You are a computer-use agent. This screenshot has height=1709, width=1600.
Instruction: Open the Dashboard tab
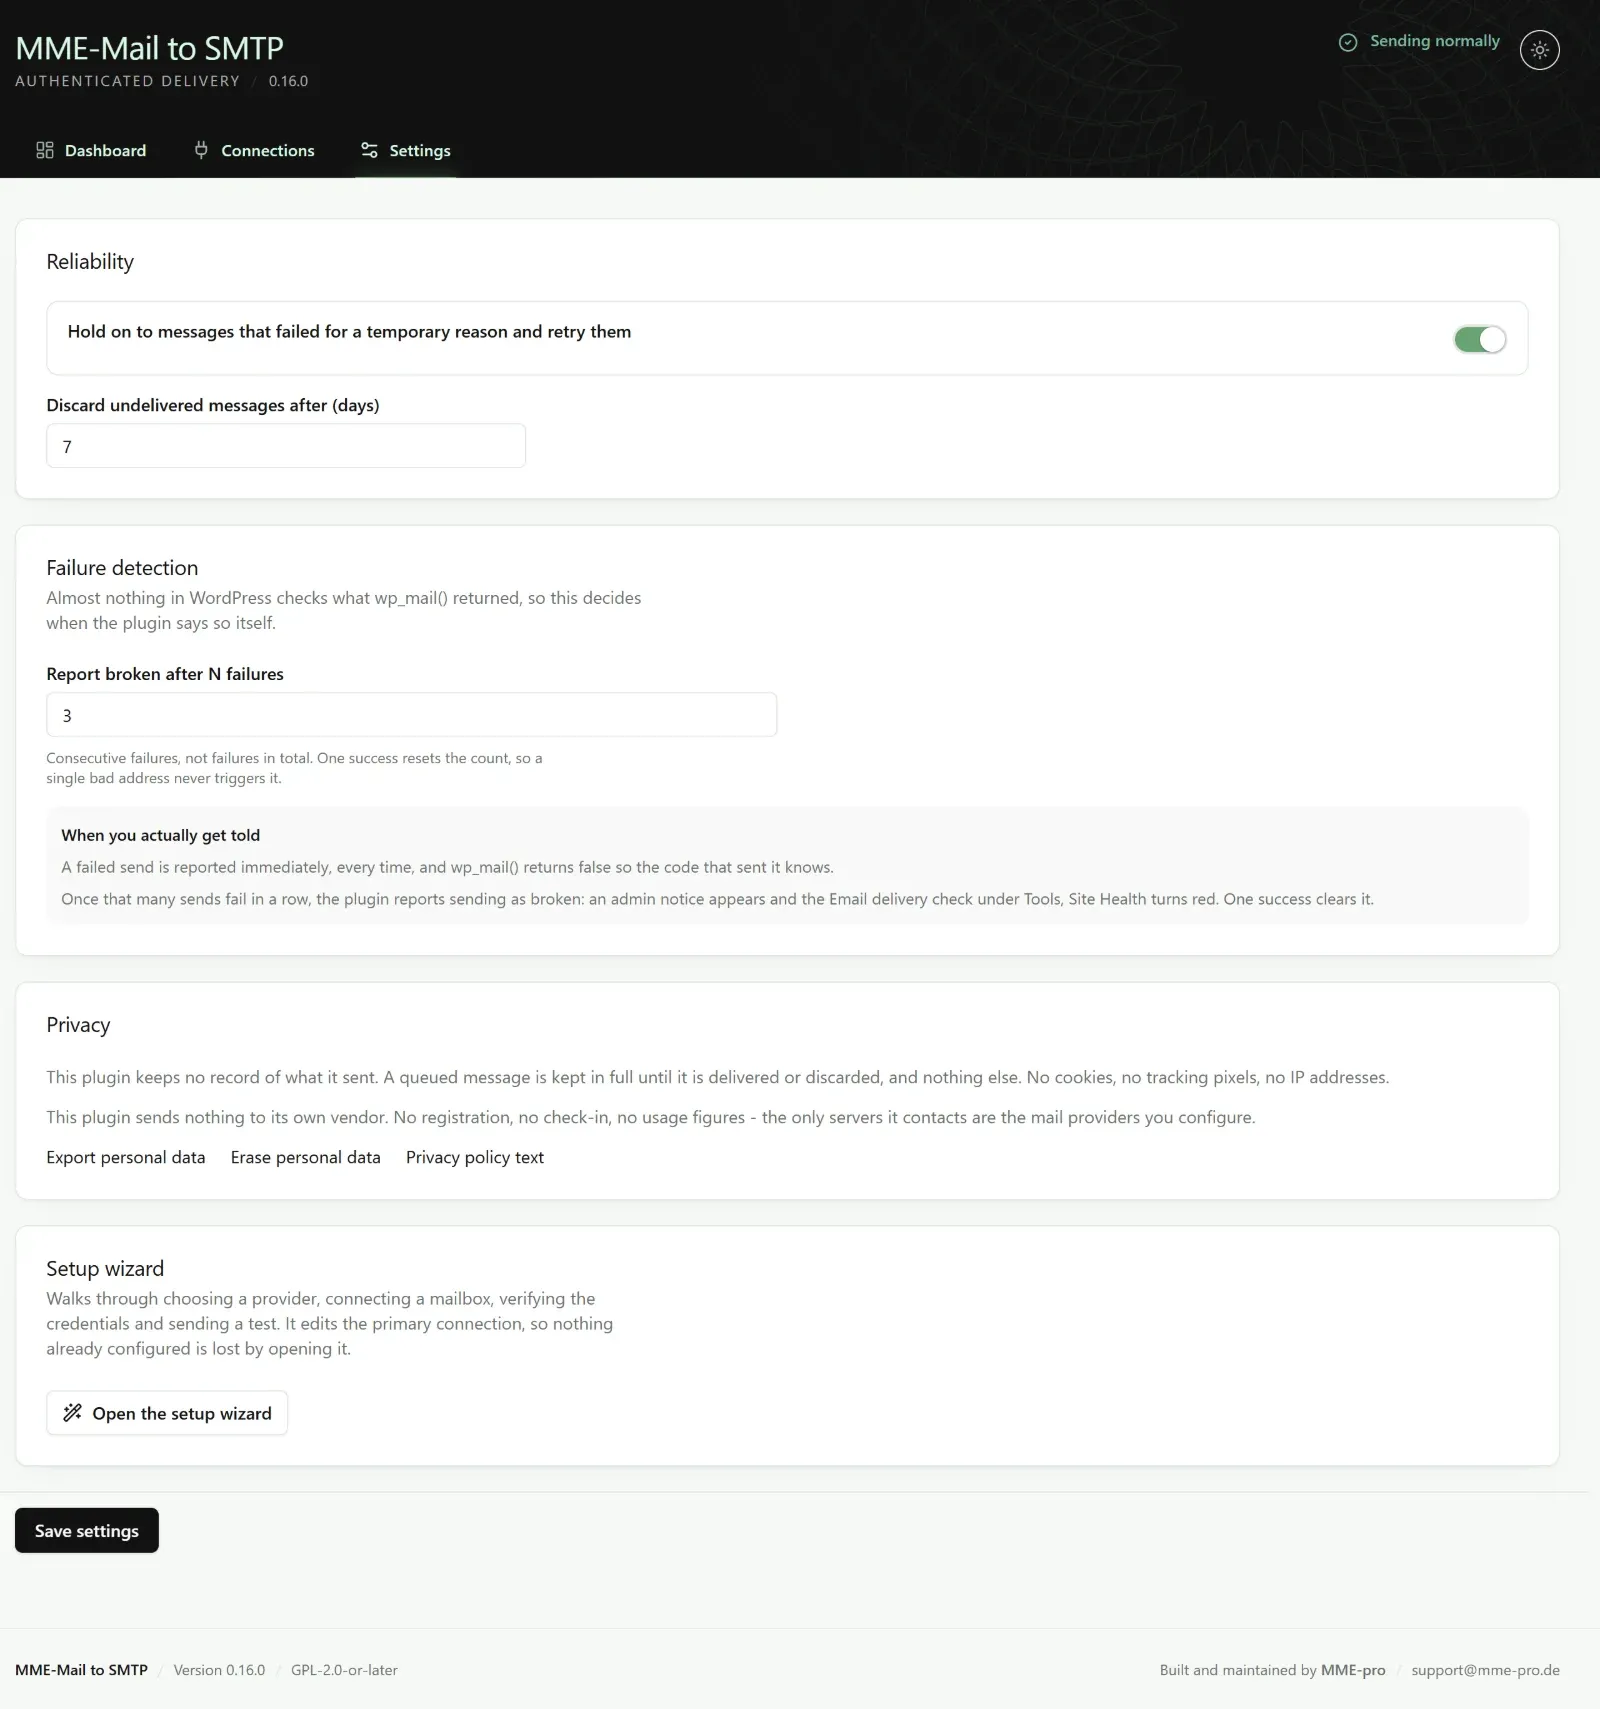[x=91, y=150]
